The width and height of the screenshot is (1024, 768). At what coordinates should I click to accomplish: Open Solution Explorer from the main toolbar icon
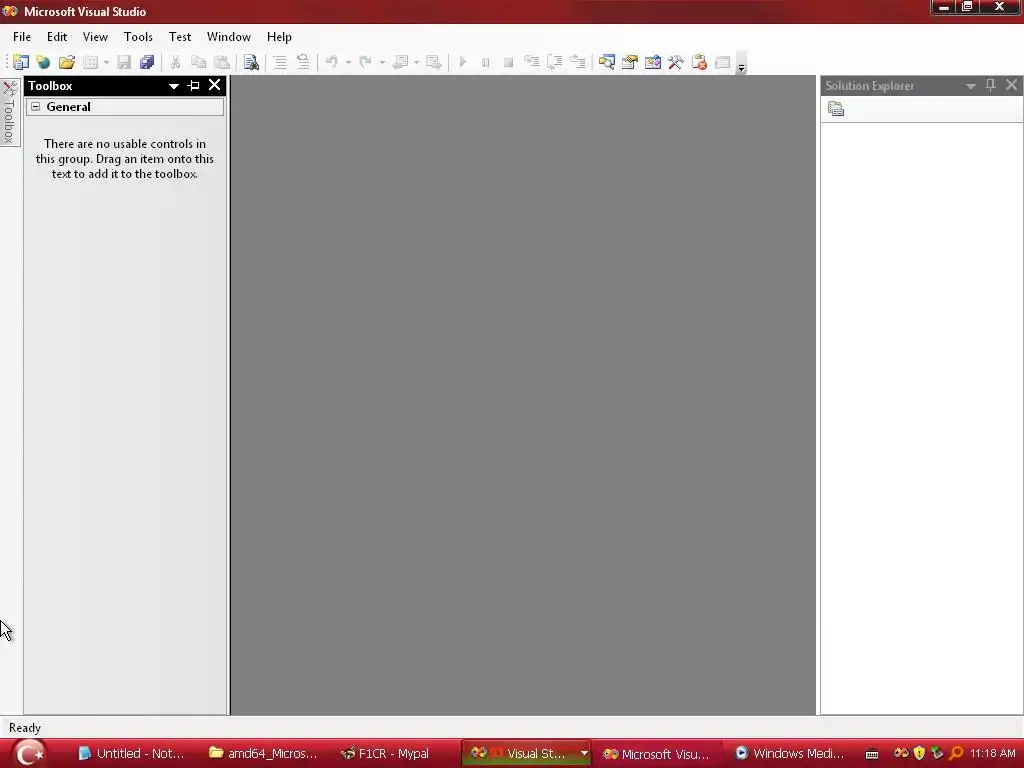[607, 62]
